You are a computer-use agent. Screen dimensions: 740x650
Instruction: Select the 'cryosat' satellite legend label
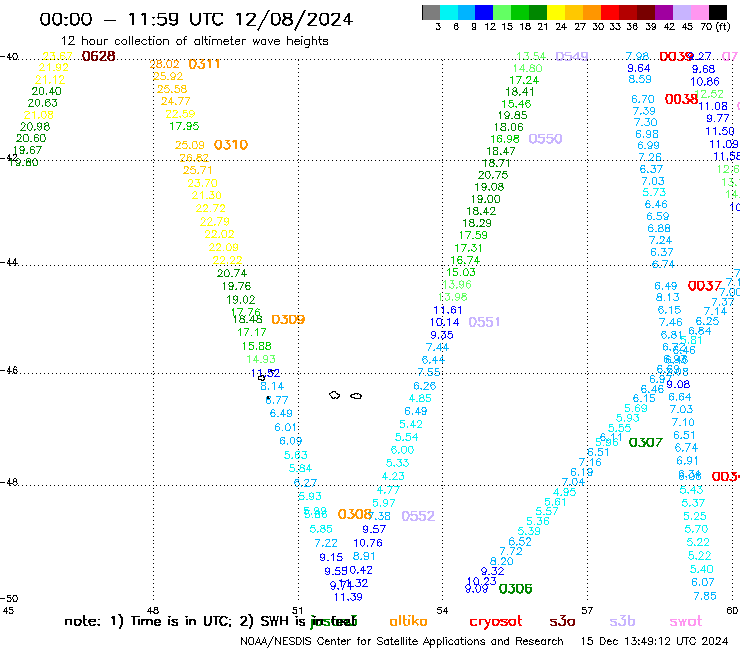click(496, 622)
